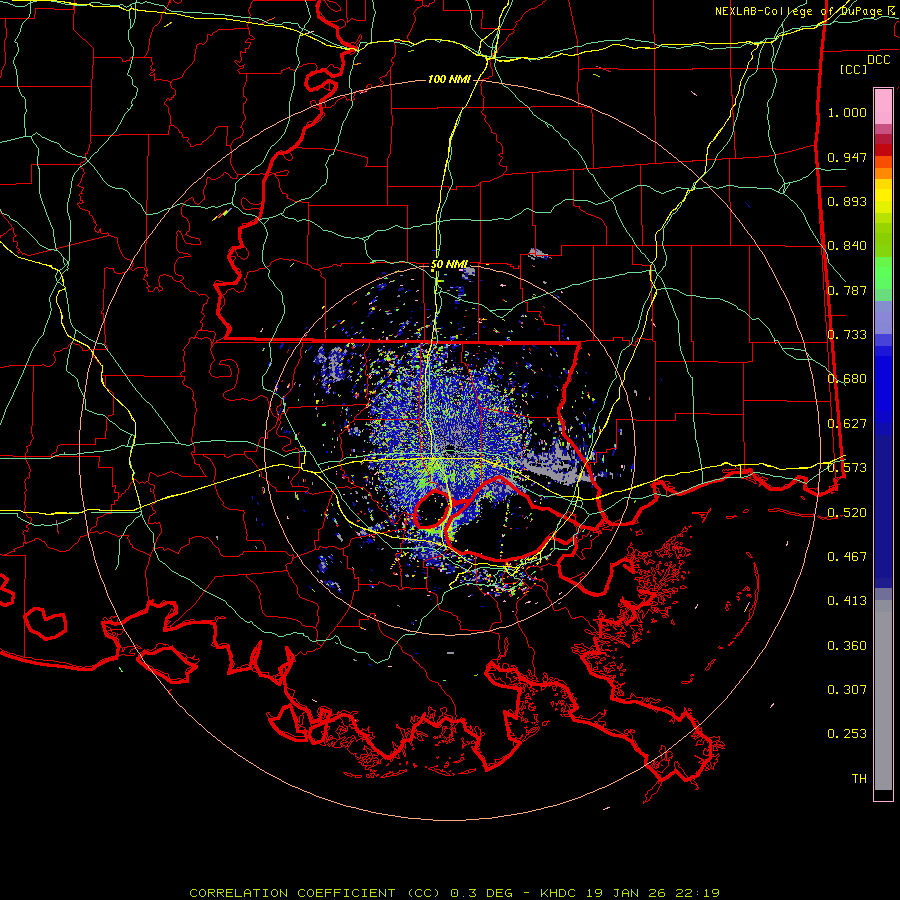Viewport: 900px width, 900px height.
Task: Select the 0.3 DEG elevation text
Action: [481, 893]
